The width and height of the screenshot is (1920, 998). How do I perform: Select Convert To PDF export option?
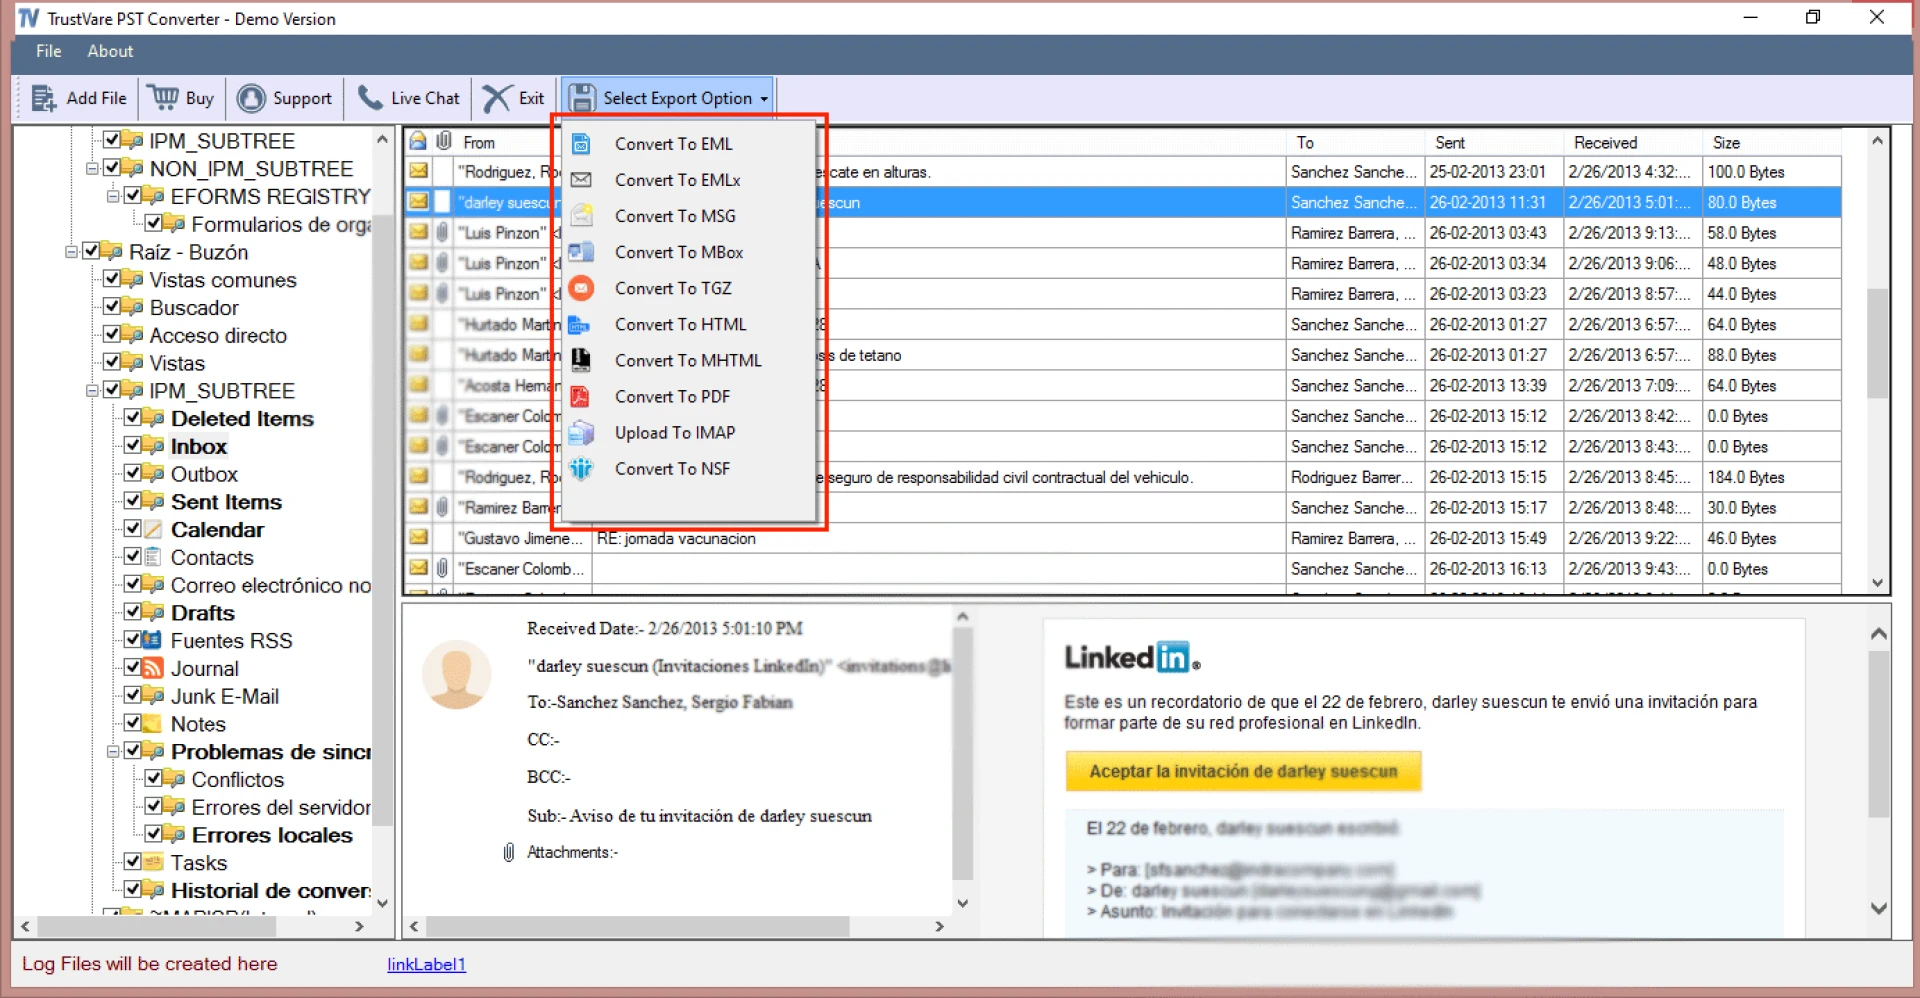tap(673, 396)
